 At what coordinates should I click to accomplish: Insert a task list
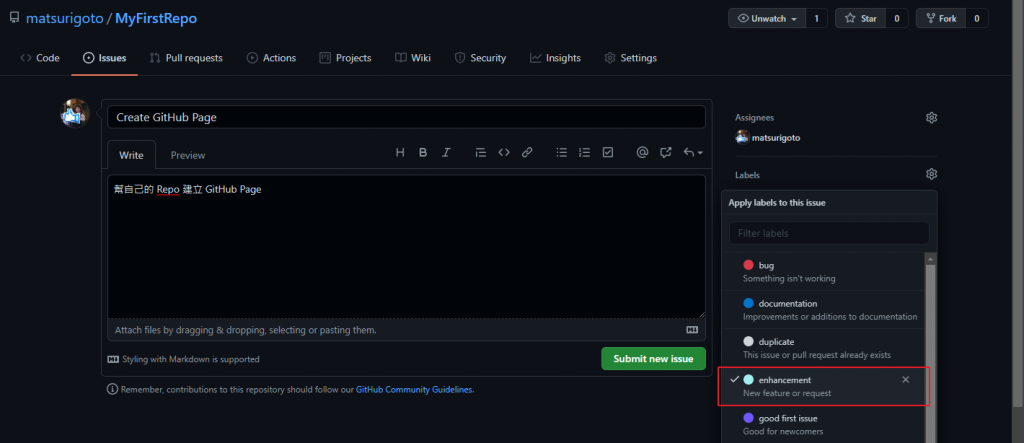608,152
